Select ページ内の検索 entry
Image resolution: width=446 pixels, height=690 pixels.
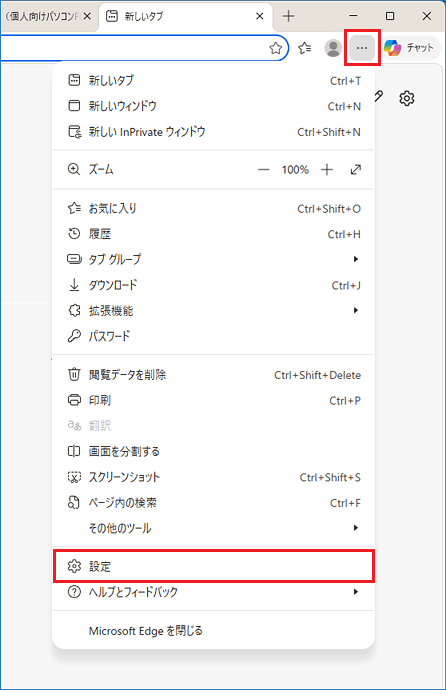[x=214, y=503]
